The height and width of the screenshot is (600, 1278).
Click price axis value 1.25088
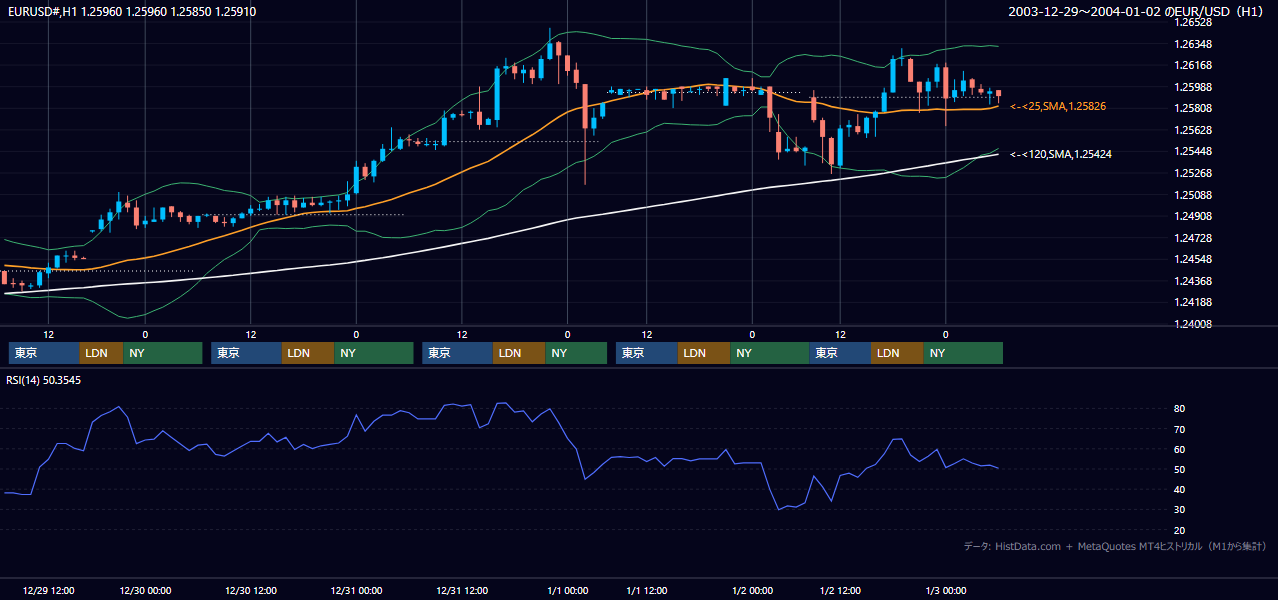[1193, 195]
